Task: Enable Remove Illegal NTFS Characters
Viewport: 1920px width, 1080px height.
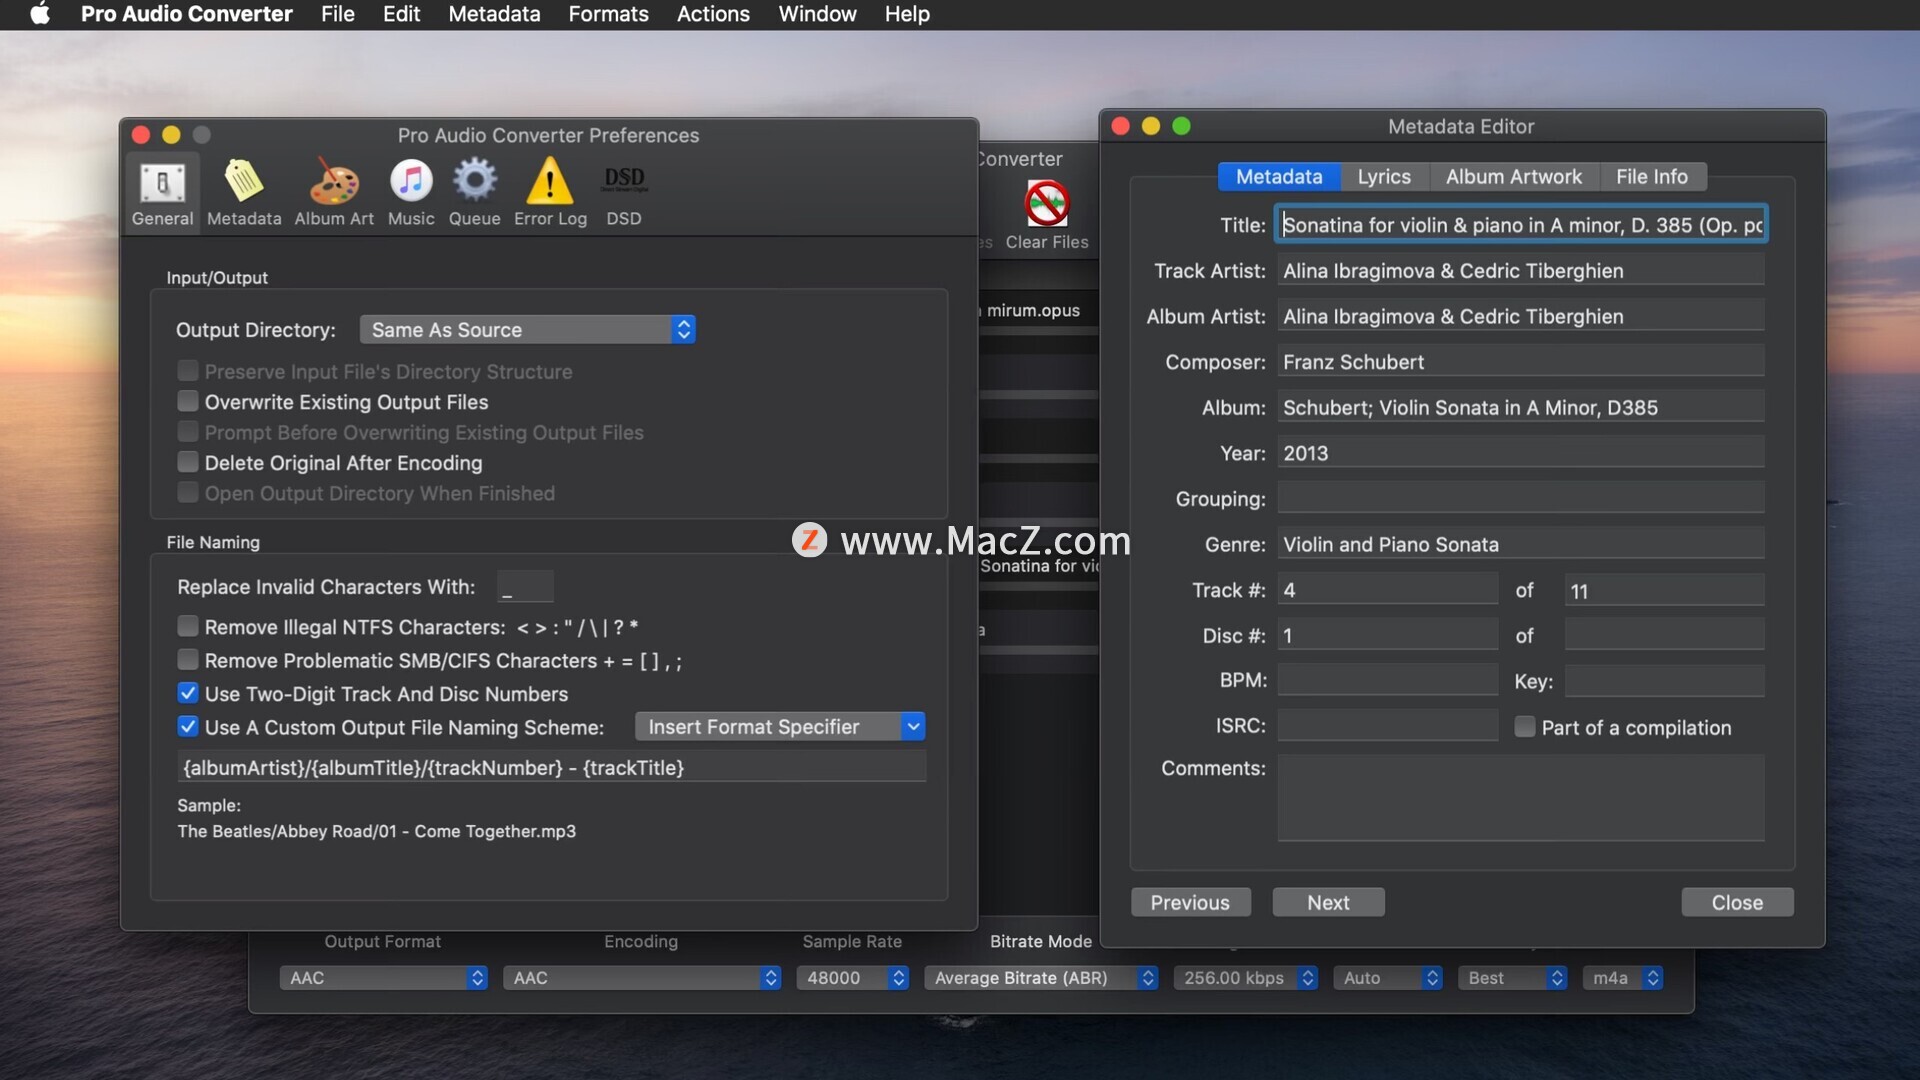Action: 188,627
